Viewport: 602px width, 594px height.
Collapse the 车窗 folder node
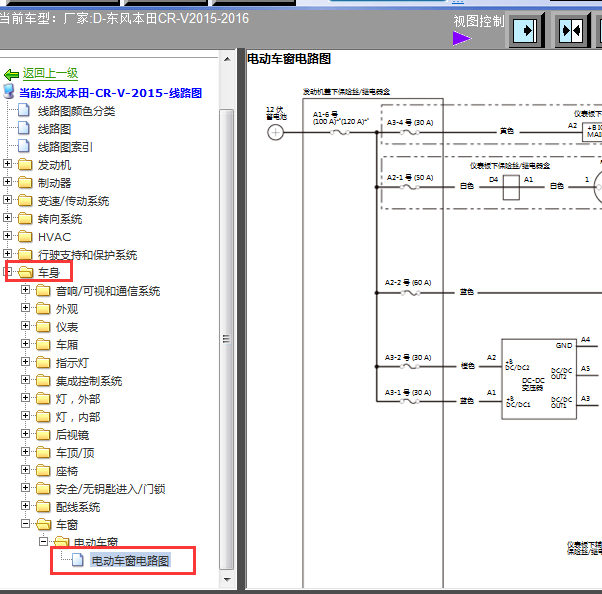pyautogui.click(x=25, y=524)
